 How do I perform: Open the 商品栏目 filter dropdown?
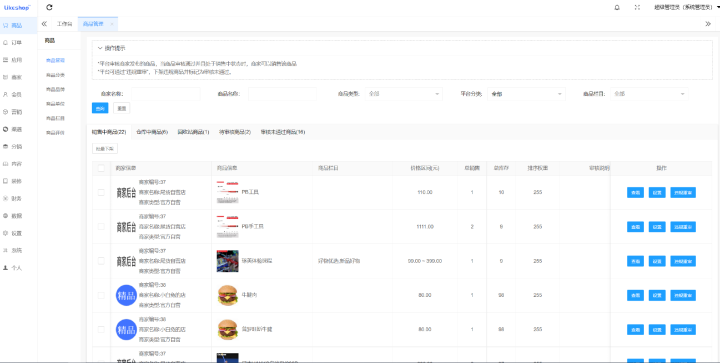649,94
